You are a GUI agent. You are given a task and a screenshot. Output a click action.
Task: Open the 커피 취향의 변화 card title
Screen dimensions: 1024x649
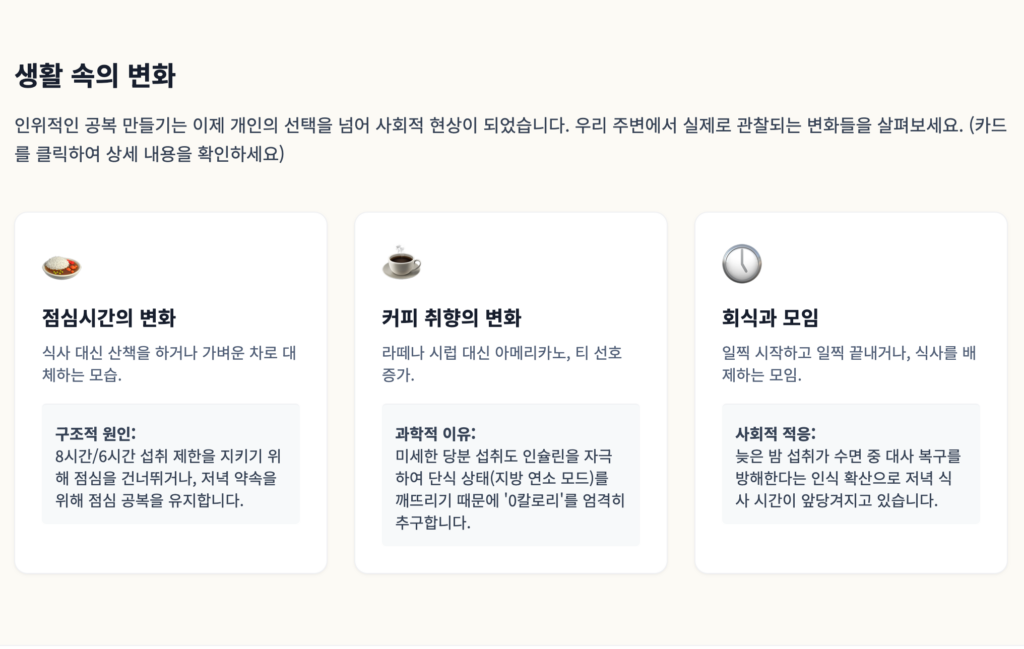451,319
